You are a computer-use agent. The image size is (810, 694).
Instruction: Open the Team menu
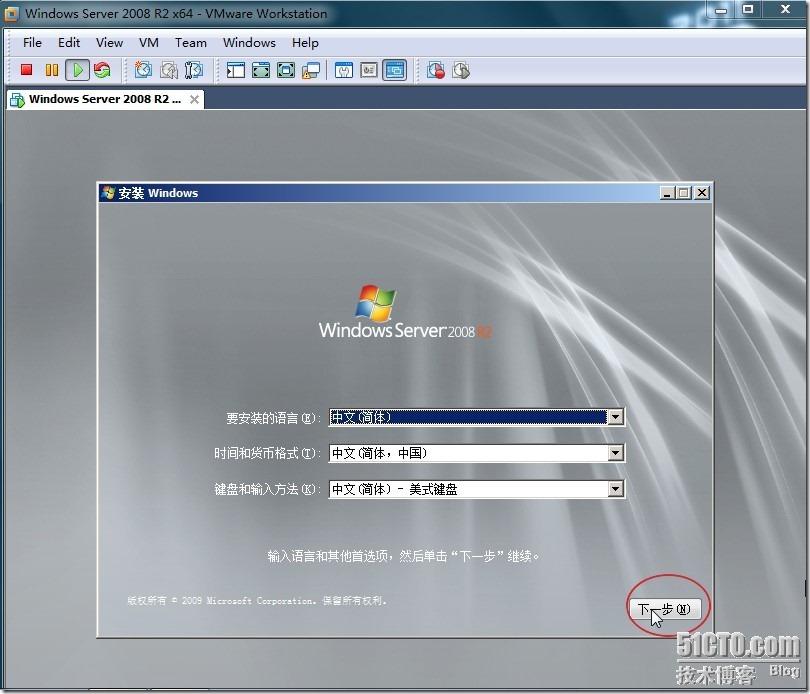pyautogui.click(x=191, y=43)
